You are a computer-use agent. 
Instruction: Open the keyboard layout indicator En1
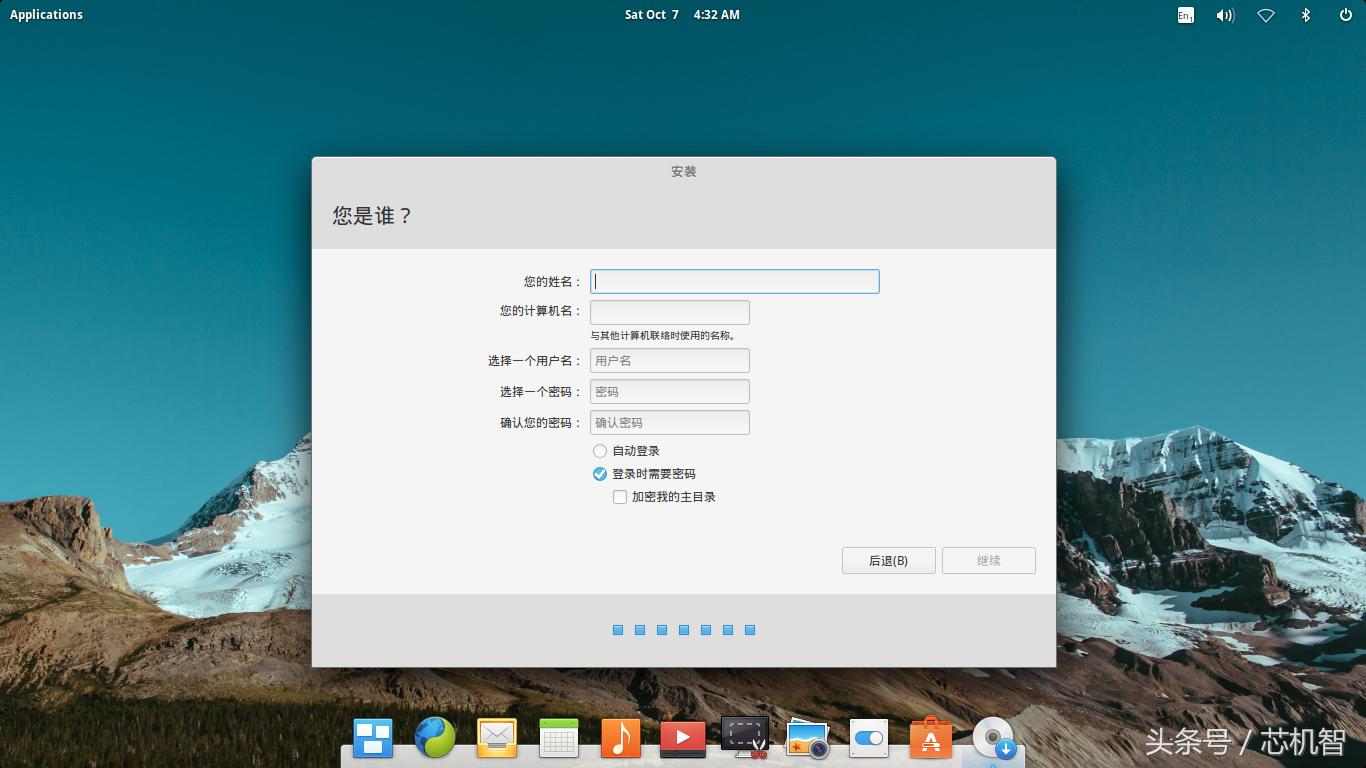point(1185,15)
